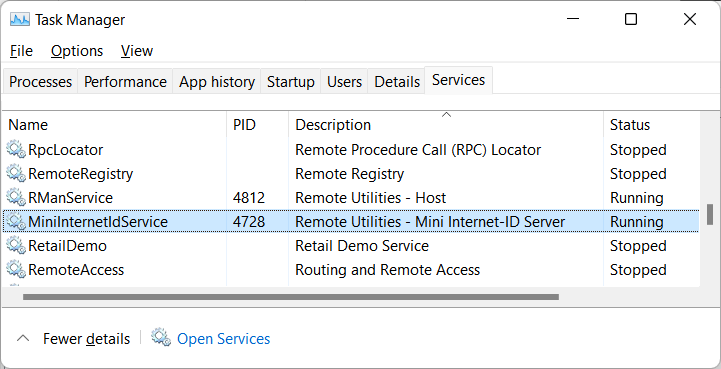Switch to the Details tab
Screen dimensions: 721x369
(397, 82)
